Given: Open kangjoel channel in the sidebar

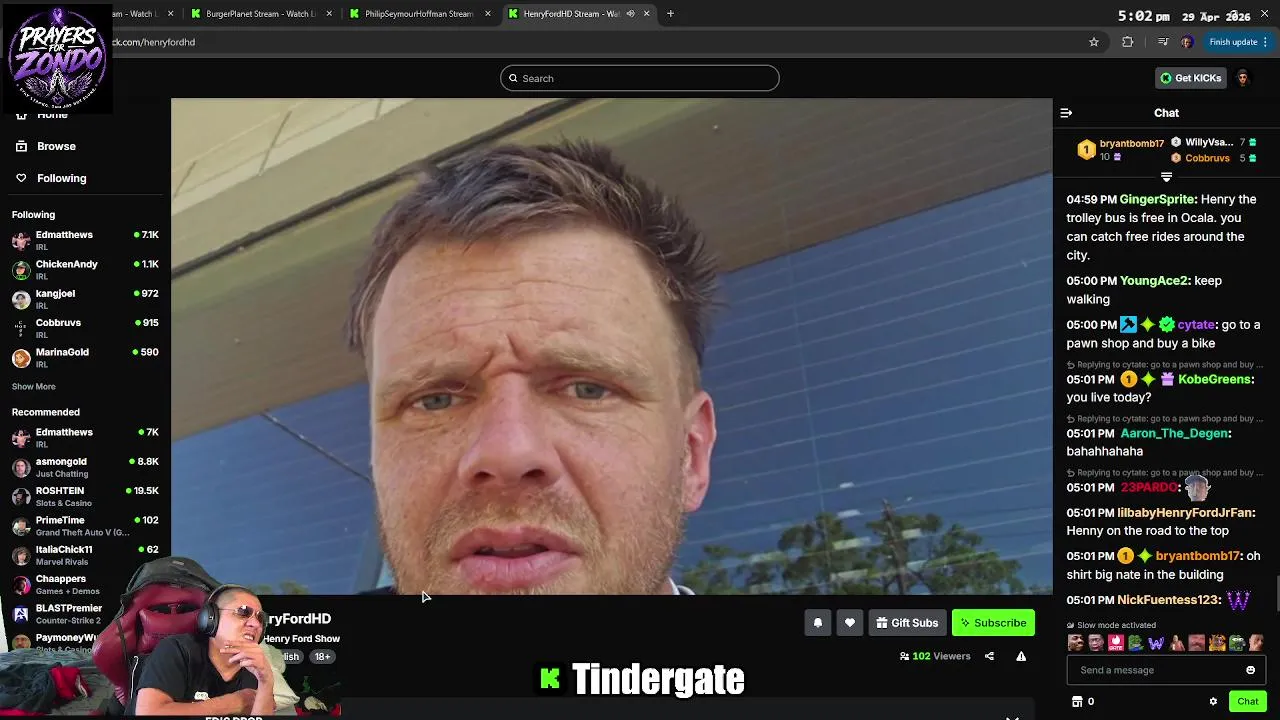Looking at the screenshot, I should [85, 299].
